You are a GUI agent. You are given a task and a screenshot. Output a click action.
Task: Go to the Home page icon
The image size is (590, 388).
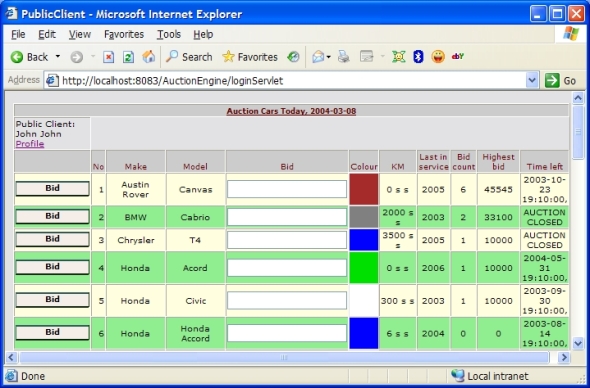(x=149, y=57)
